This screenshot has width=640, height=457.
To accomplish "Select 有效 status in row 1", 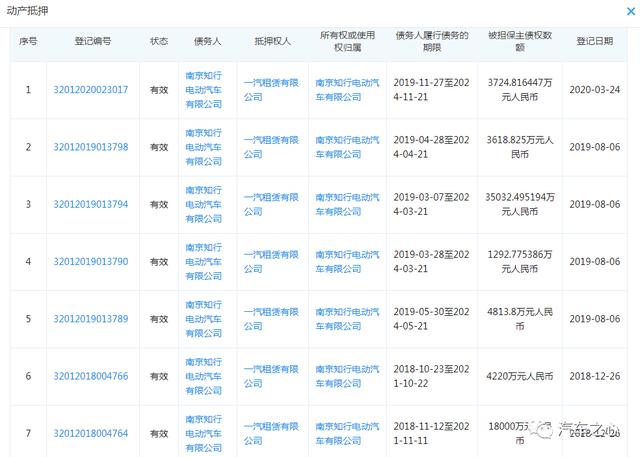I will tap(159, 90).
